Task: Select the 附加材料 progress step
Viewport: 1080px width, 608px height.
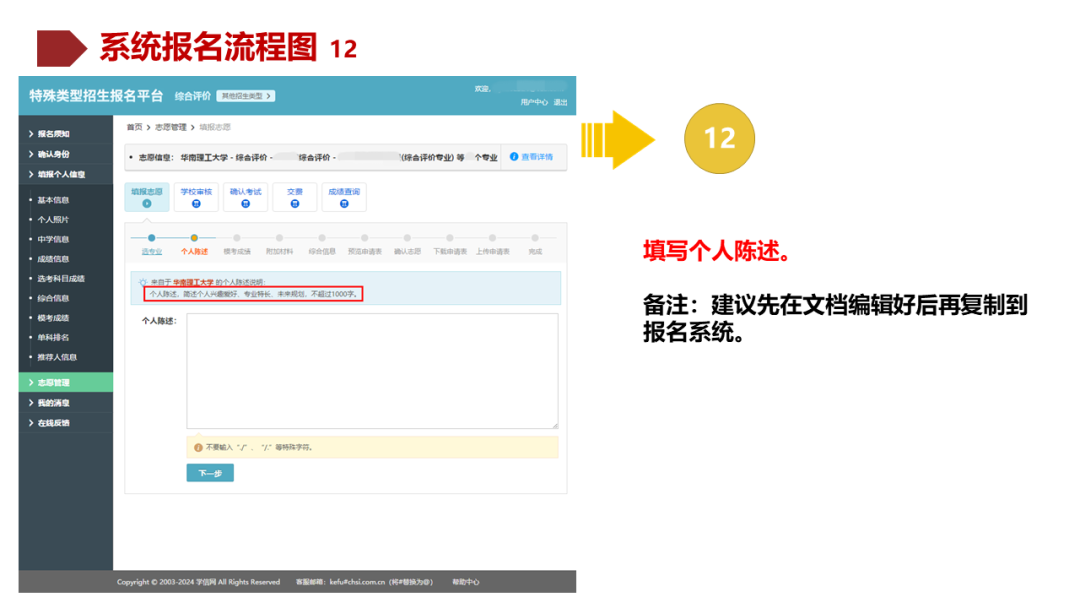Action: click(x=279, y=245)
